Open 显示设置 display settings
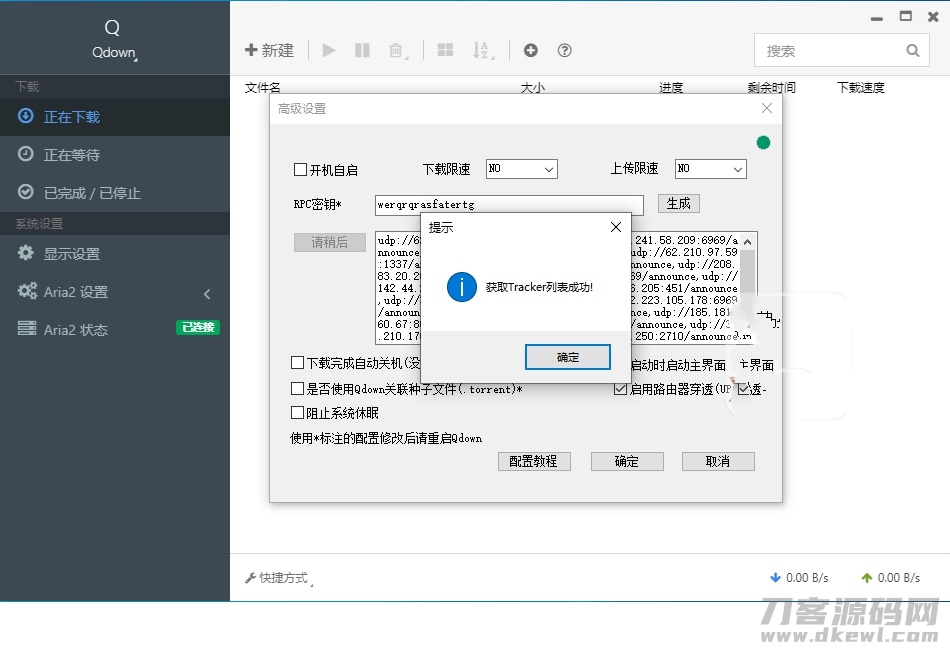The height and width of the screenshot is (648, 950). [x=115, y=254]
